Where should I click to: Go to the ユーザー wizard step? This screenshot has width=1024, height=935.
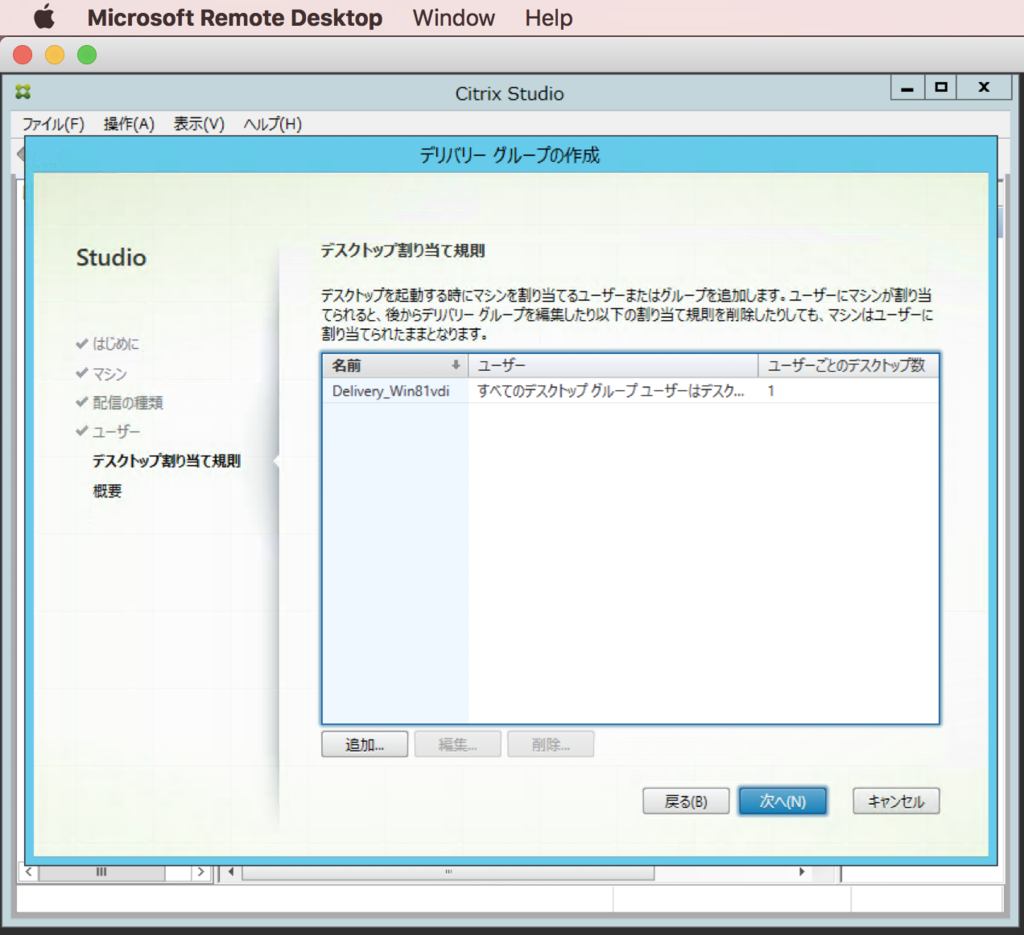coord(116,432)
